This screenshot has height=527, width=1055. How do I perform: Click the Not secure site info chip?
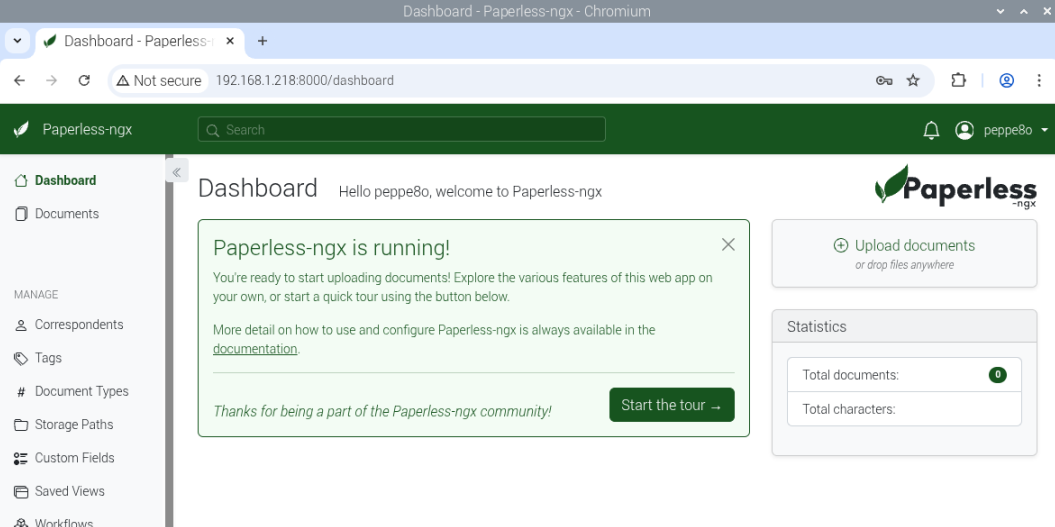point(159,81)
